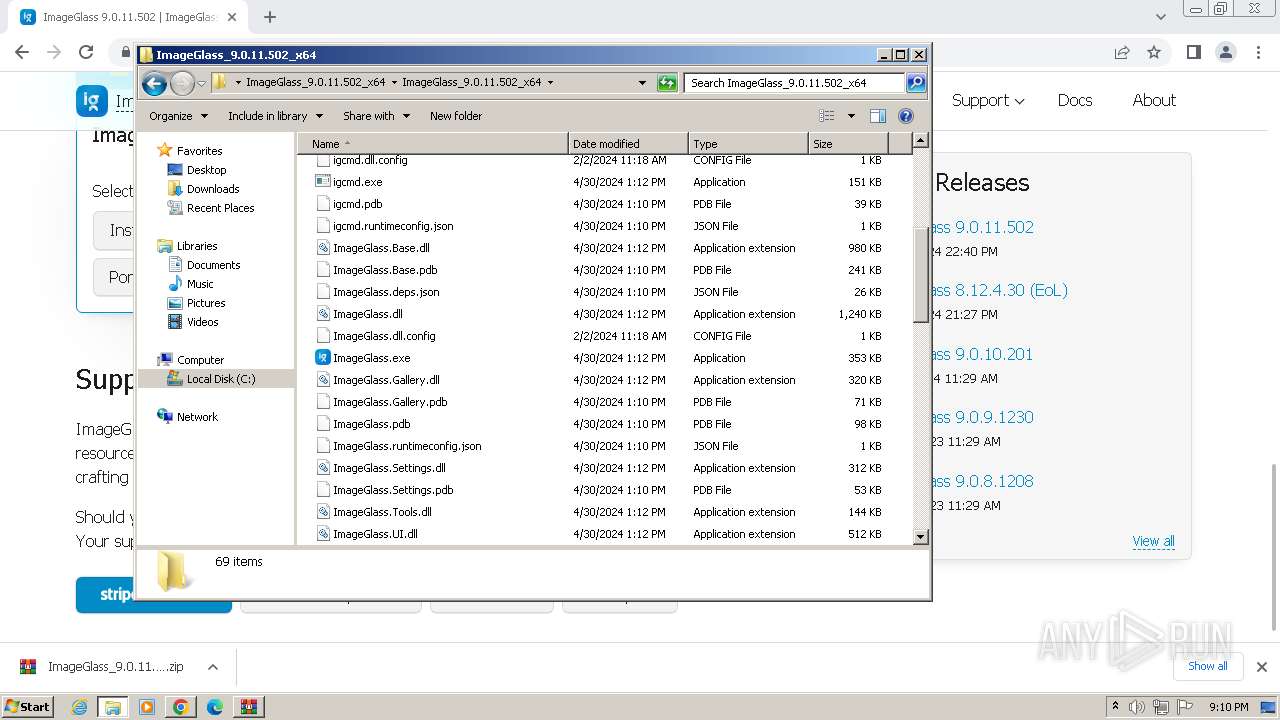Open Chrome three-dot menu
Viewport: 1280px width, 720px height.
click(1257, 52)
